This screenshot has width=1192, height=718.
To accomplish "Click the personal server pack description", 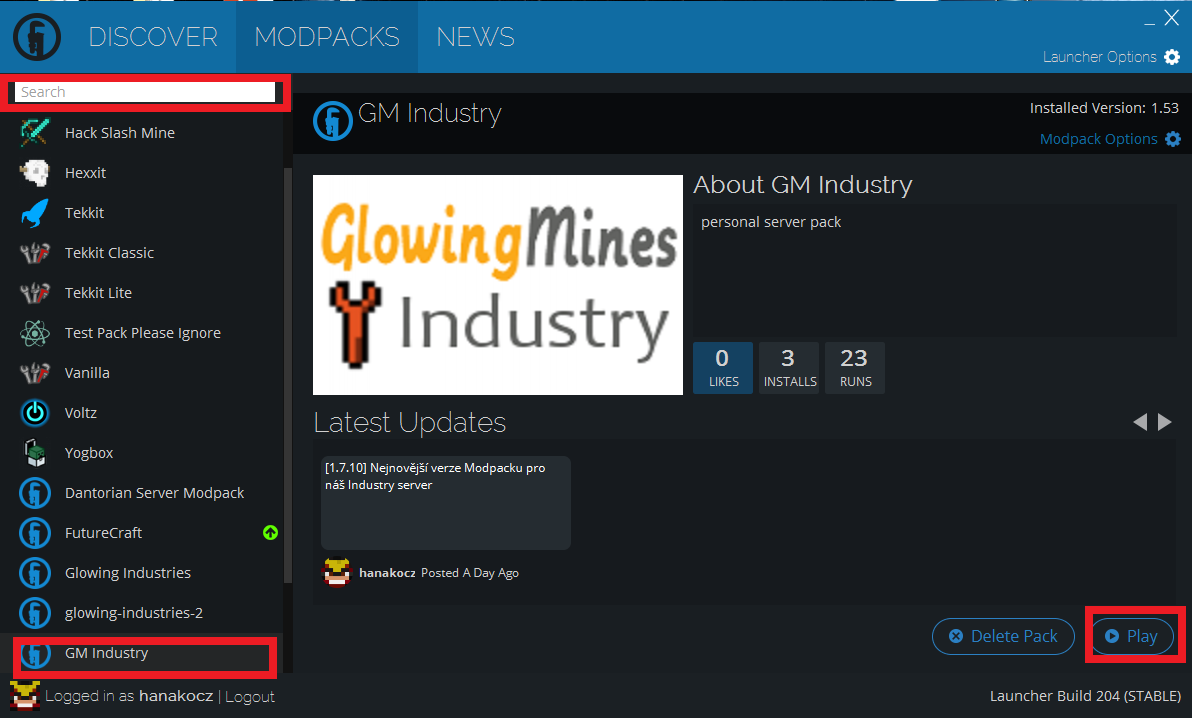I will 771,222.
